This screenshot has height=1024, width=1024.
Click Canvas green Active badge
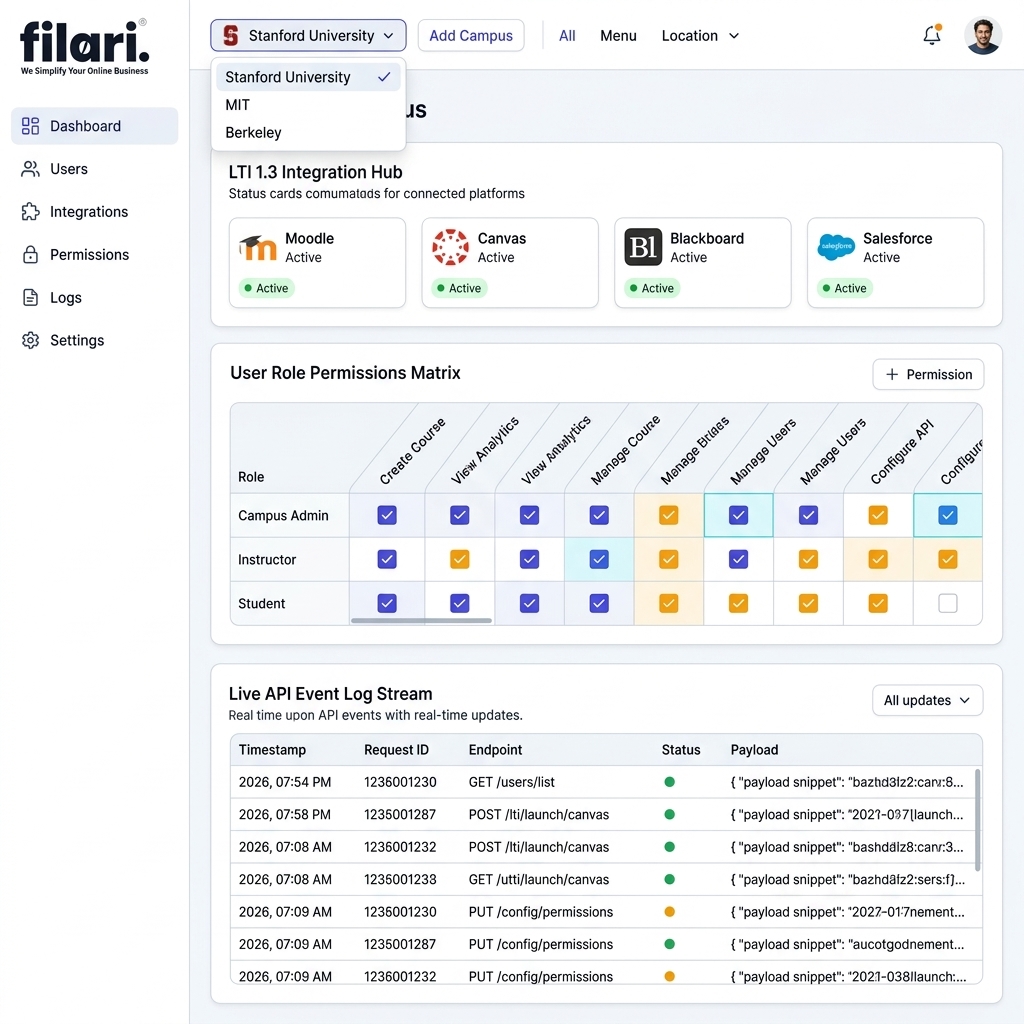459,288
